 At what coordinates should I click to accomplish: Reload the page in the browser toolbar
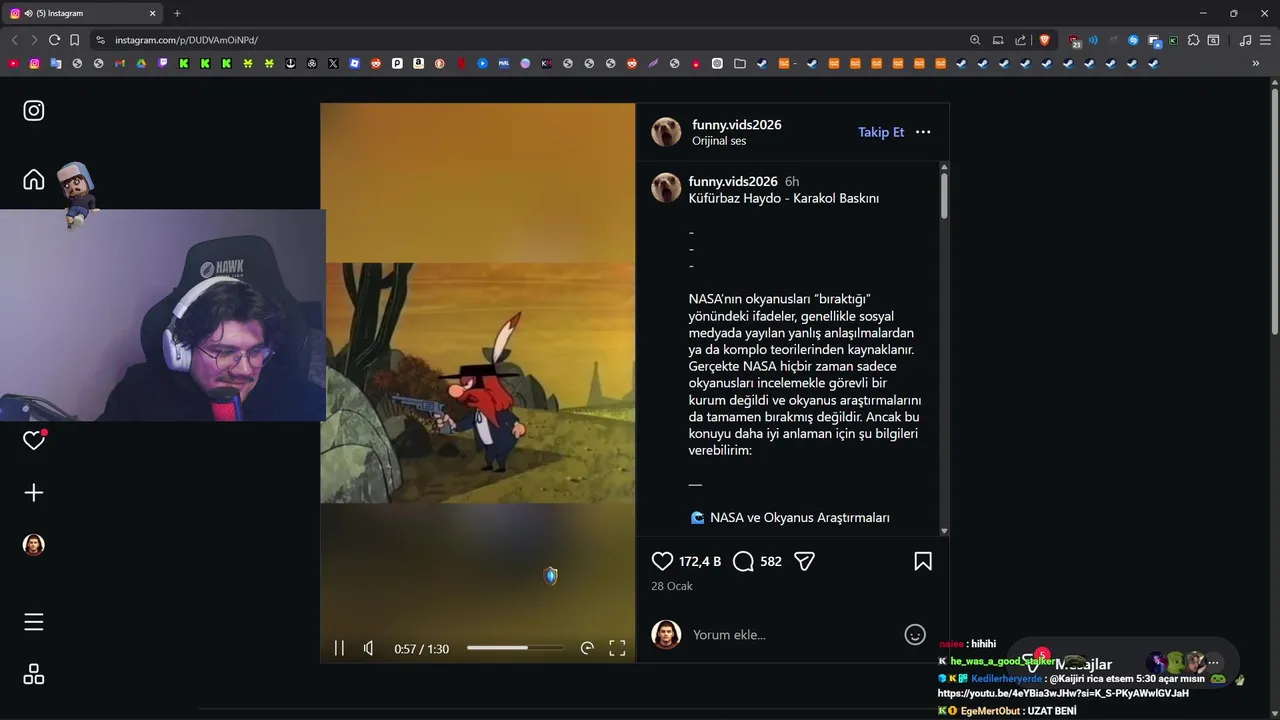point(54,40)
